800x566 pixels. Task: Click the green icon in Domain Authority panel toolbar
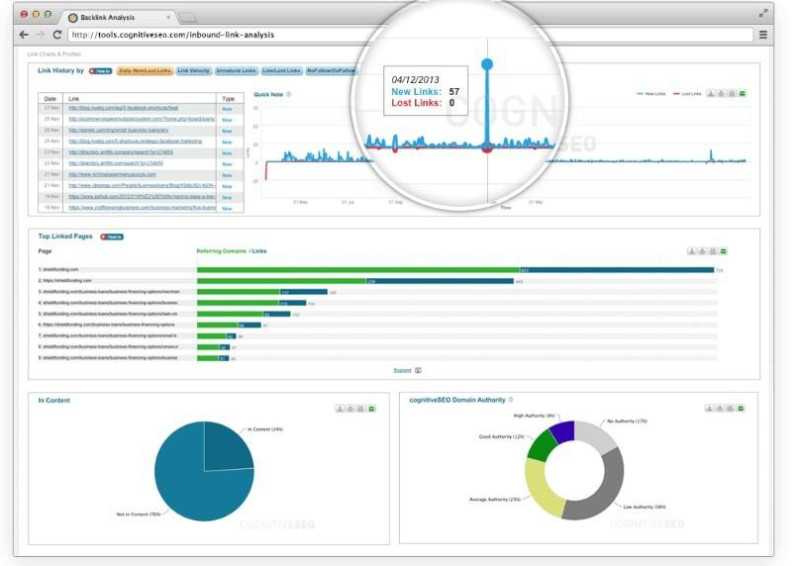coord(741,408)
